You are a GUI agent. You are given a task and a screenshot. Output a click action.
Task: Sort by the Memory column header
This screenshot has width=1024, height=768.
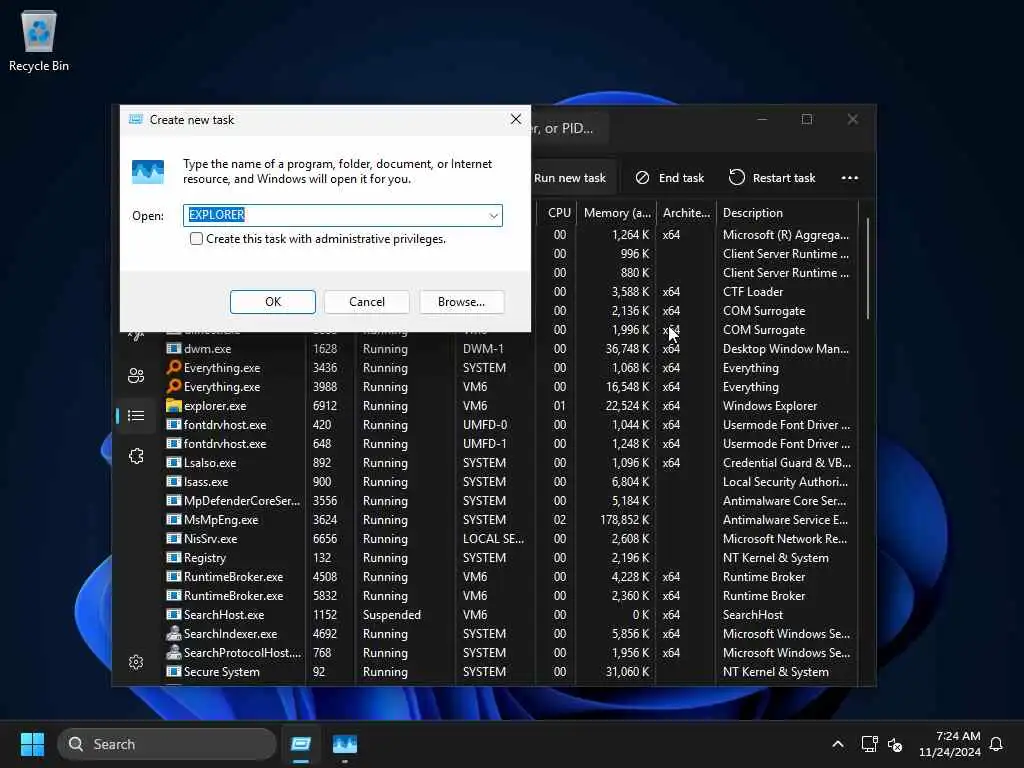click(616, 213)
